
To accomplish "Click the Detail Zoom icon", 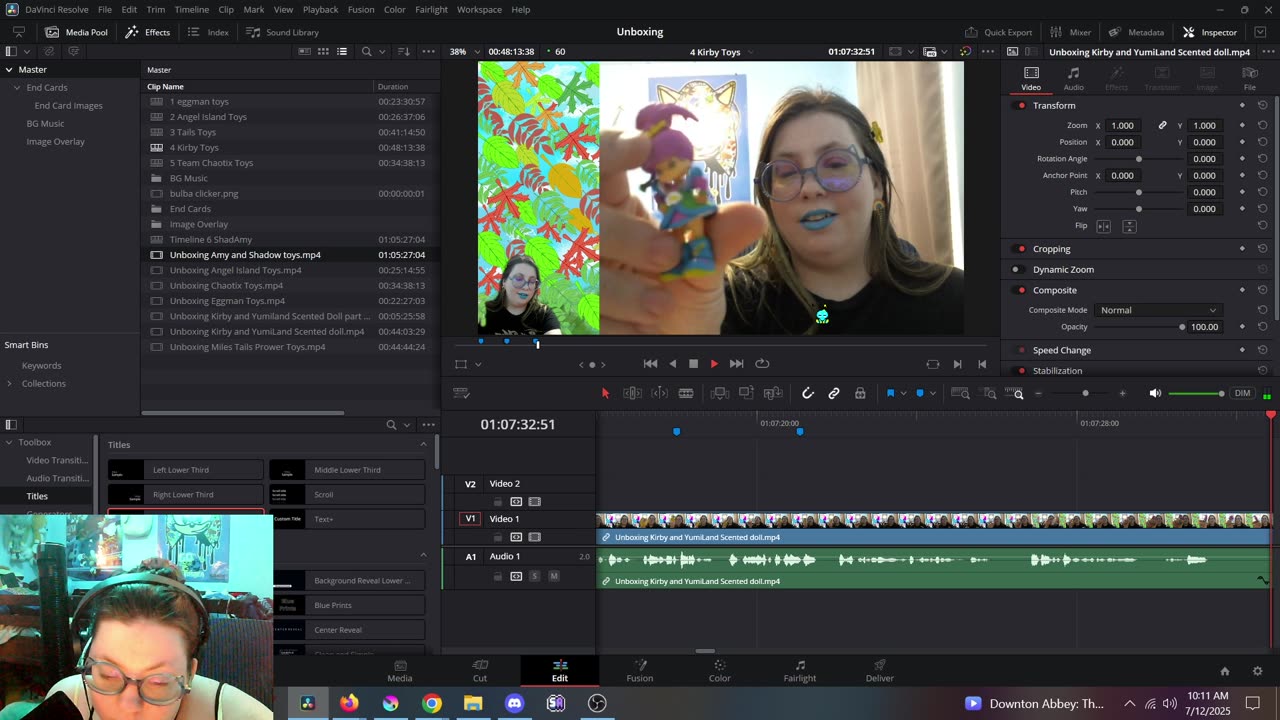I will [x=989, y=393].
